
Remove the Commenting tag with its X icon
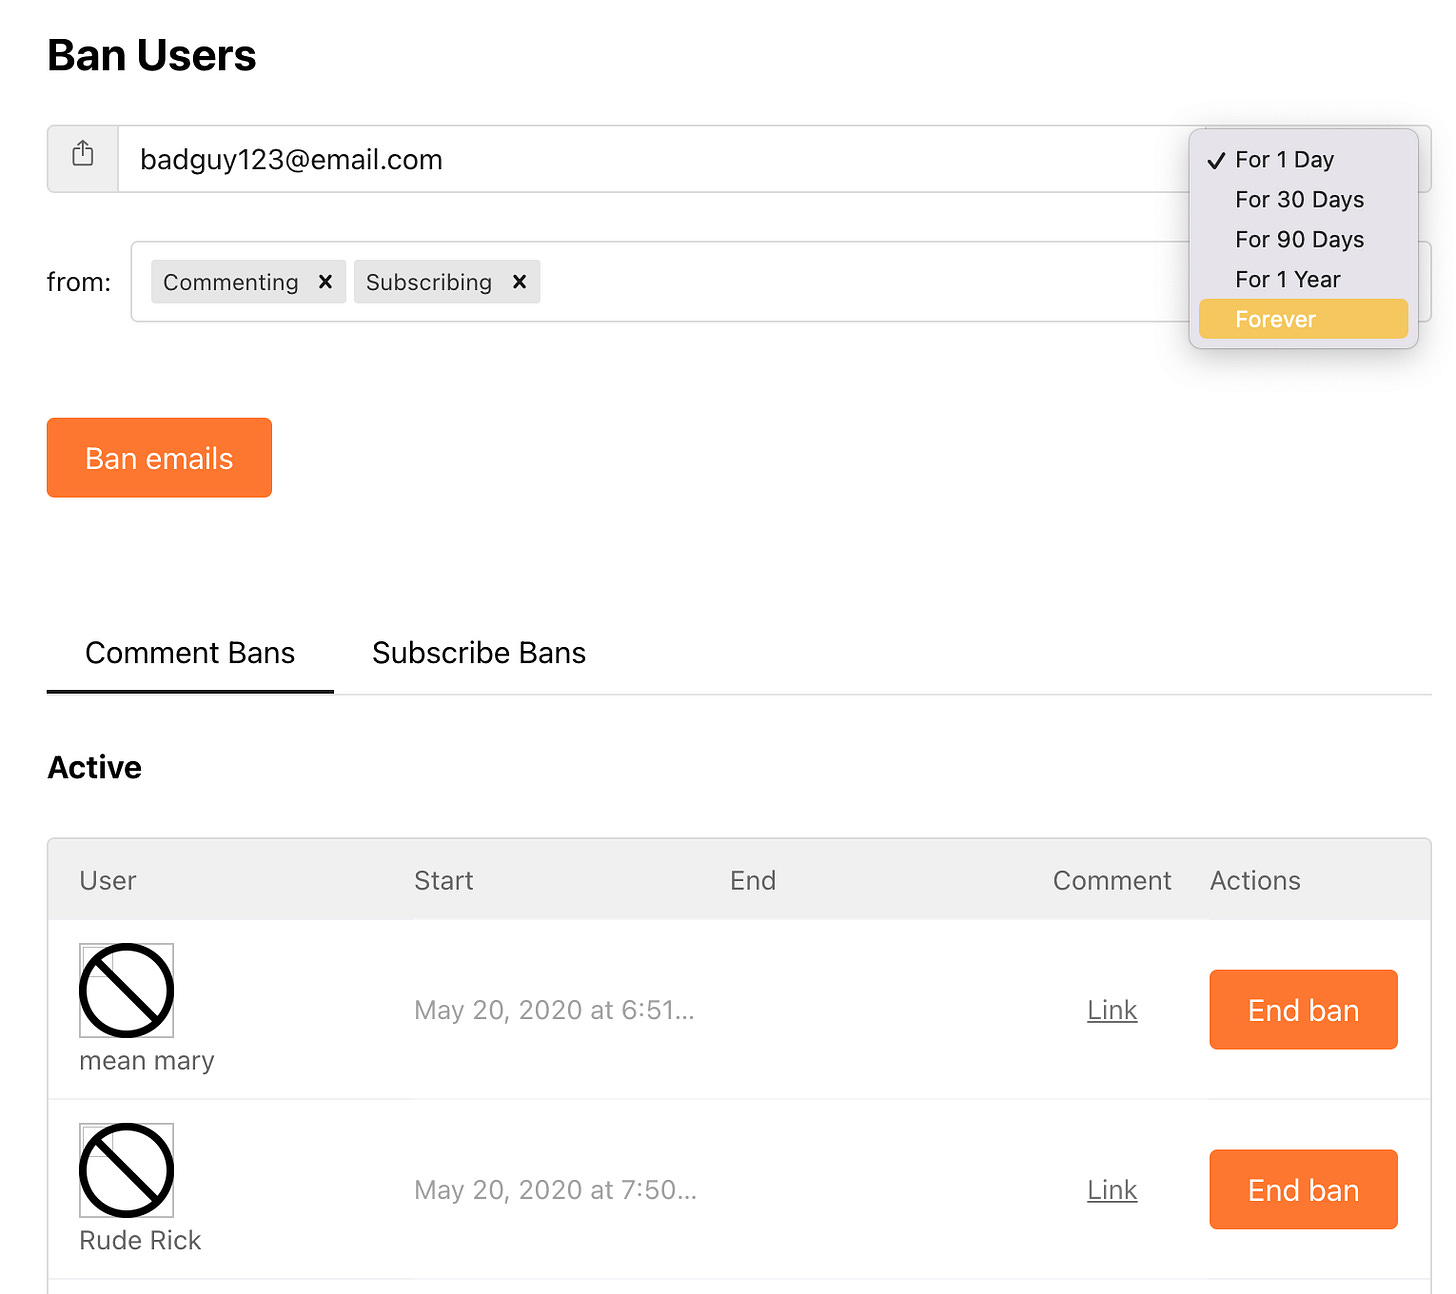point(324,282)
